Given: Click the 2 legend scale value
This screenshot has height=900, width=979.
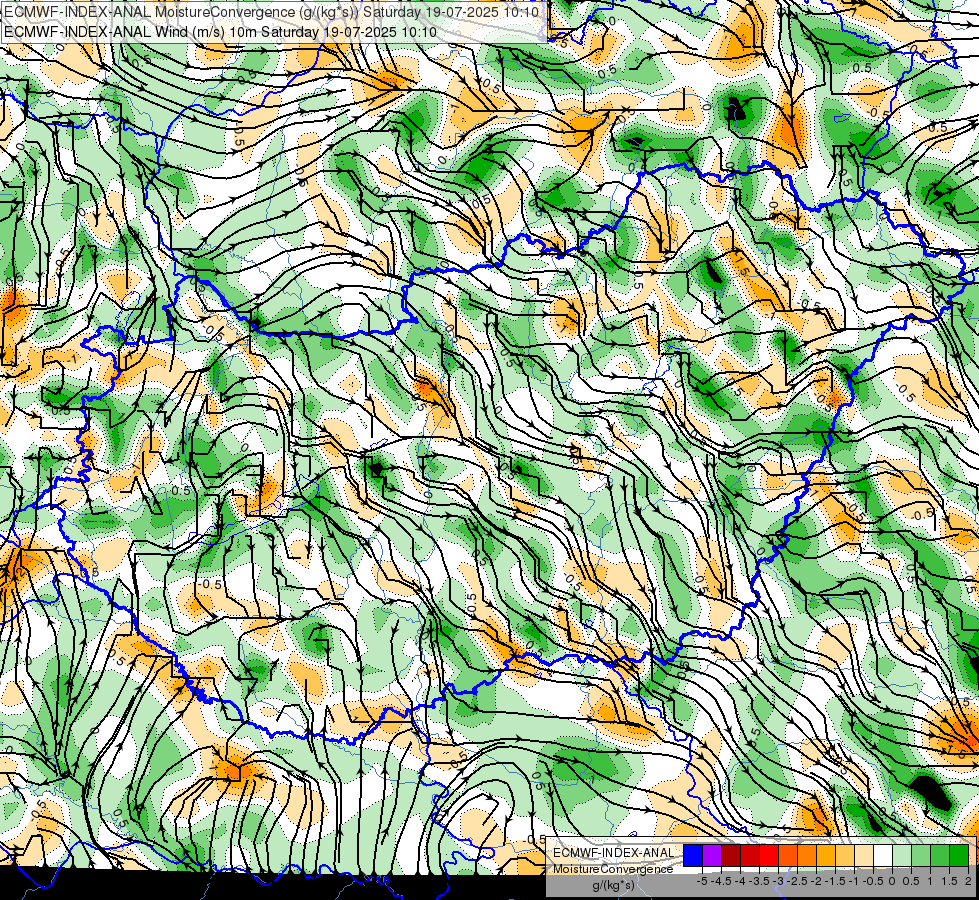Looking at the screenshot, I should (968, 881).
